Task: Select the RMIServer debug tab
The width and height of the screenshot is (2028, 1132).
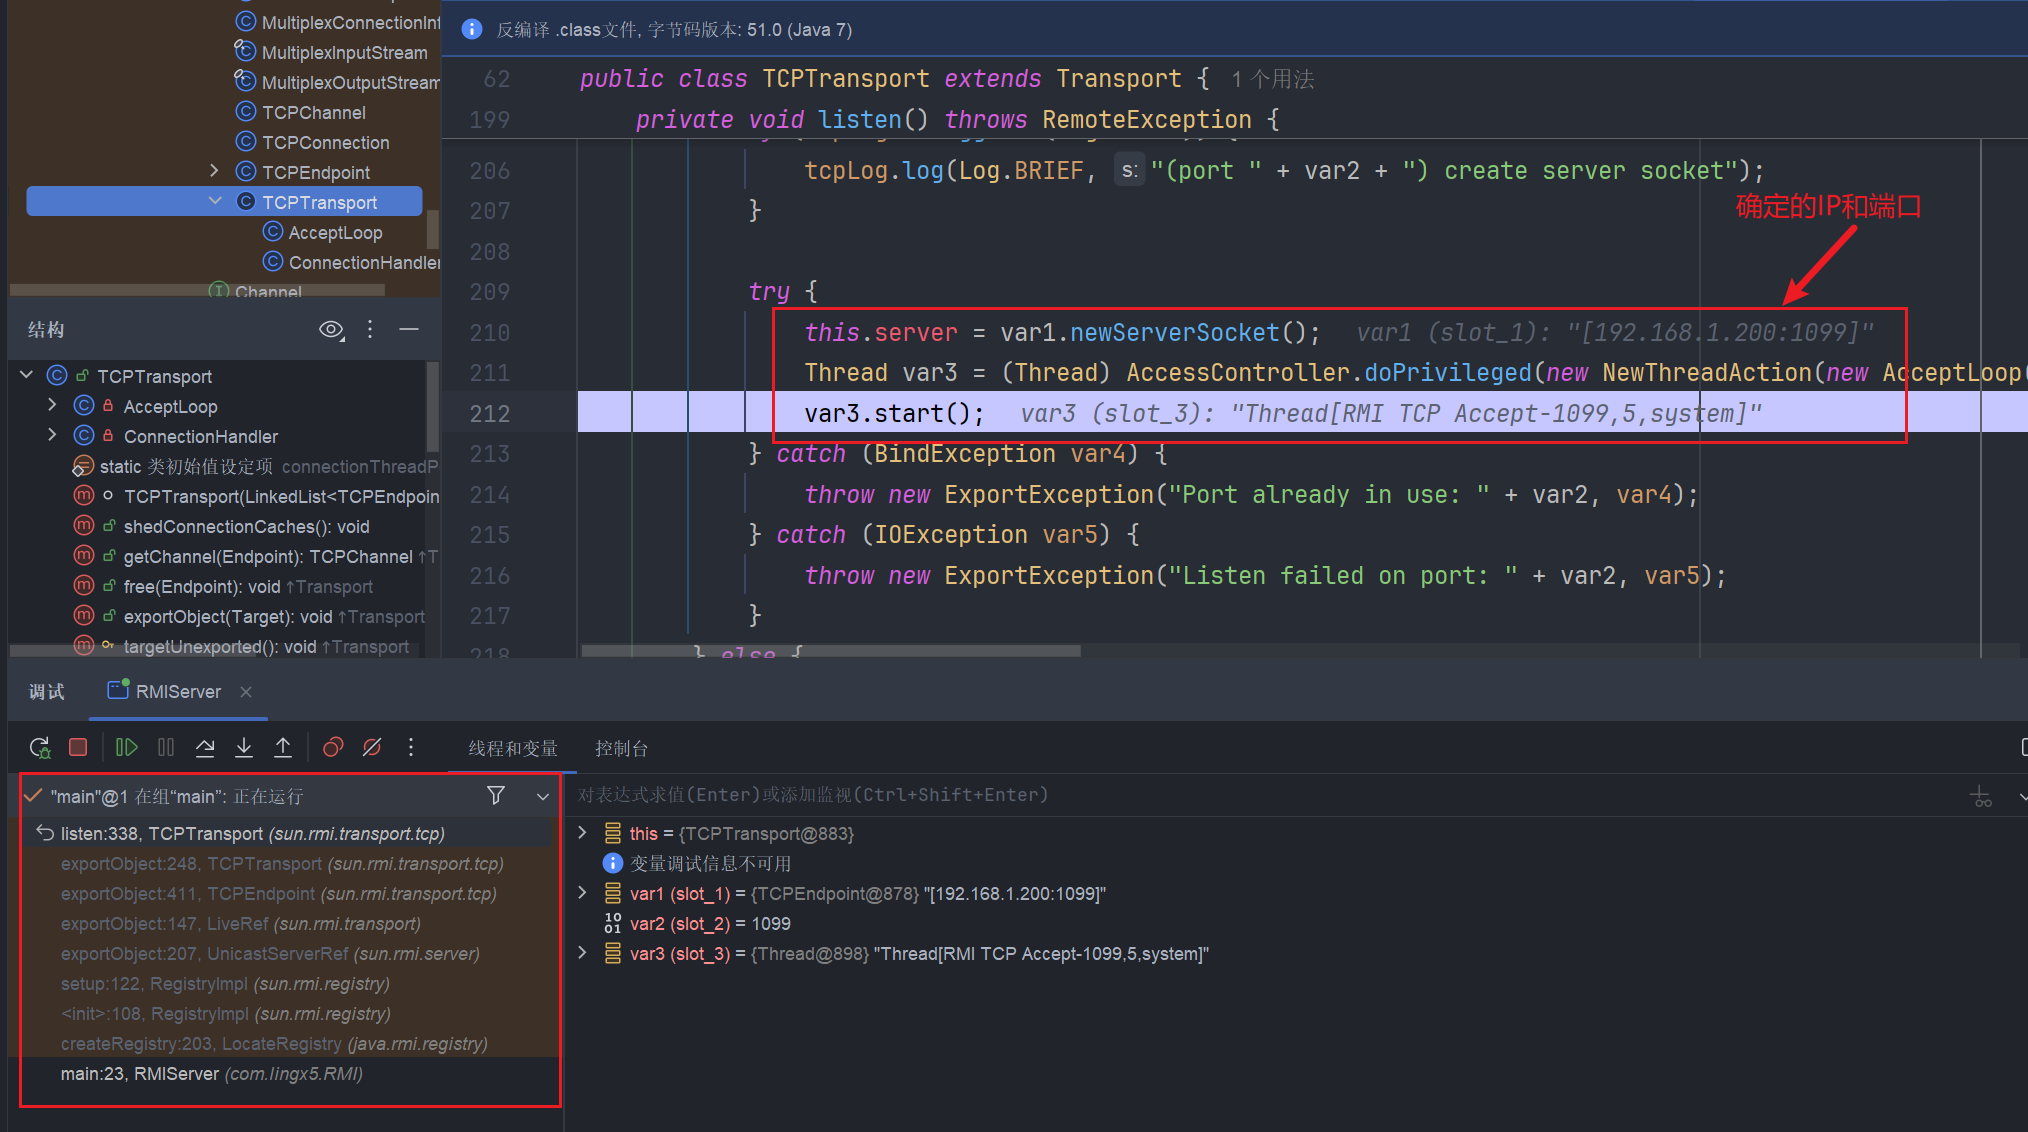Action: [x=178, y=691]
